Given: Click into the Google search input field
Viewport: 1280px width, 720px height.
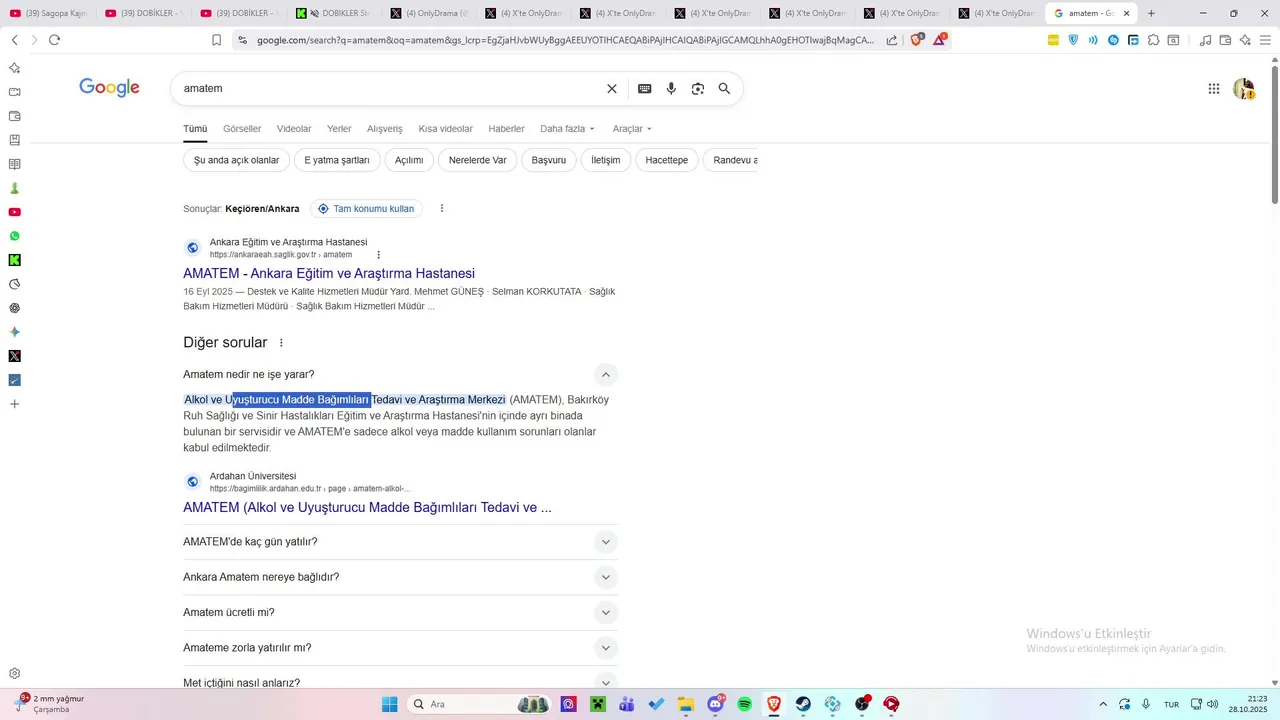Looking at the screenshot, I should click(390, 89).
